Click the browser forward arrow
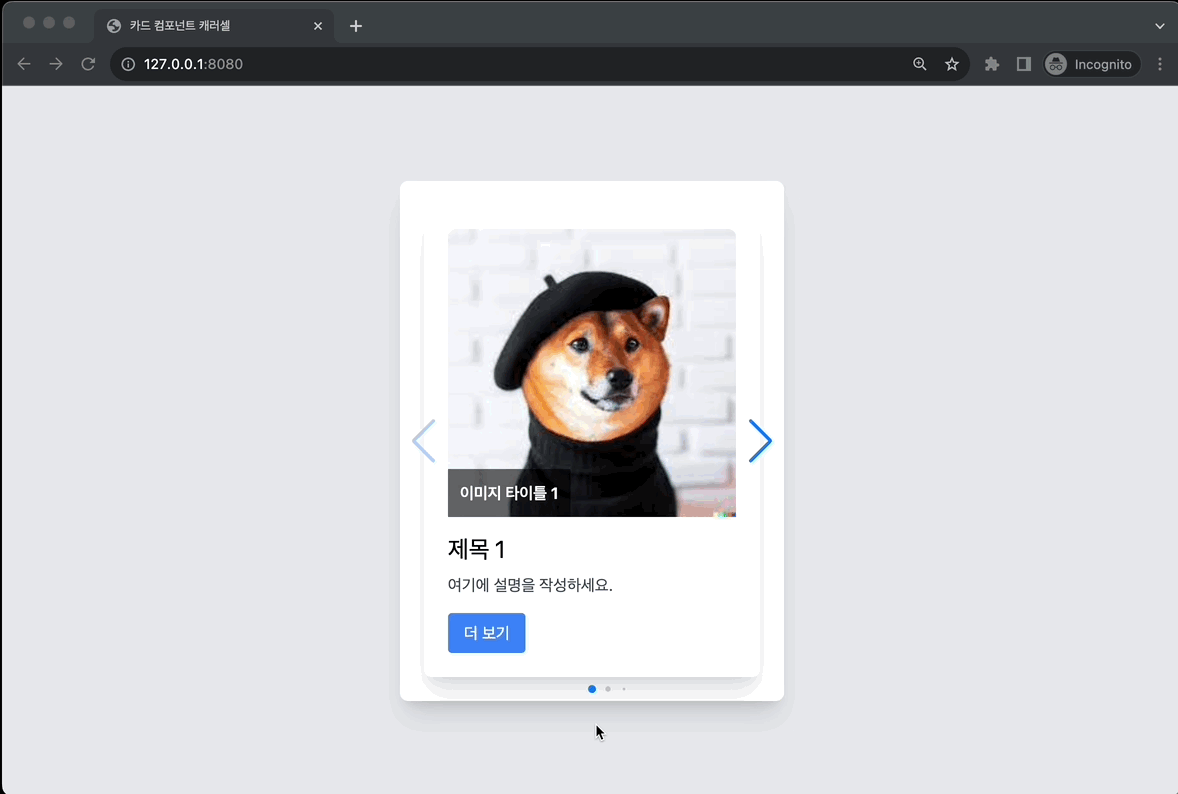This screenshot has height=794, width=1178. click(x=56, y=64)
